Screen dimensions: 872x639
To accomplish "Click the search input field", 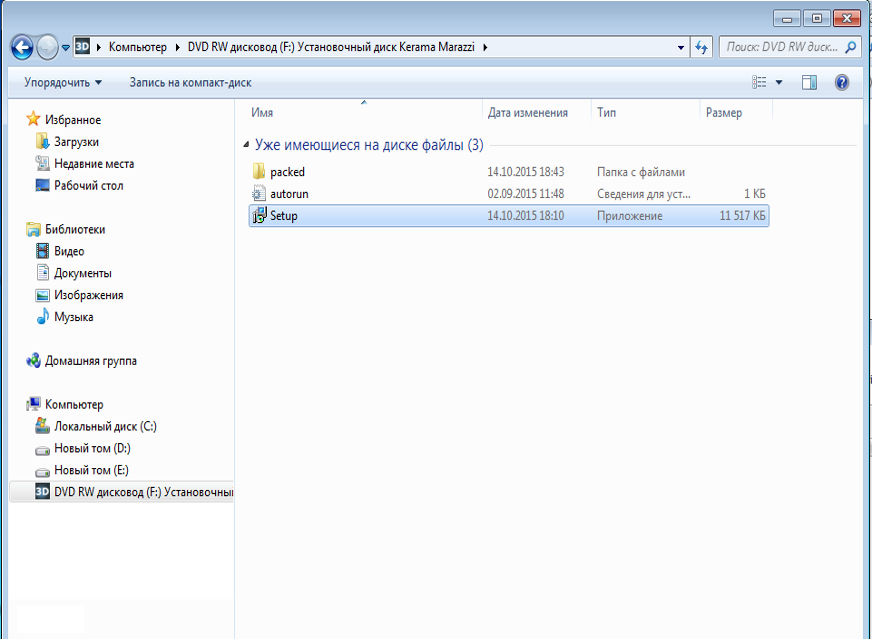I will point(780,47).
